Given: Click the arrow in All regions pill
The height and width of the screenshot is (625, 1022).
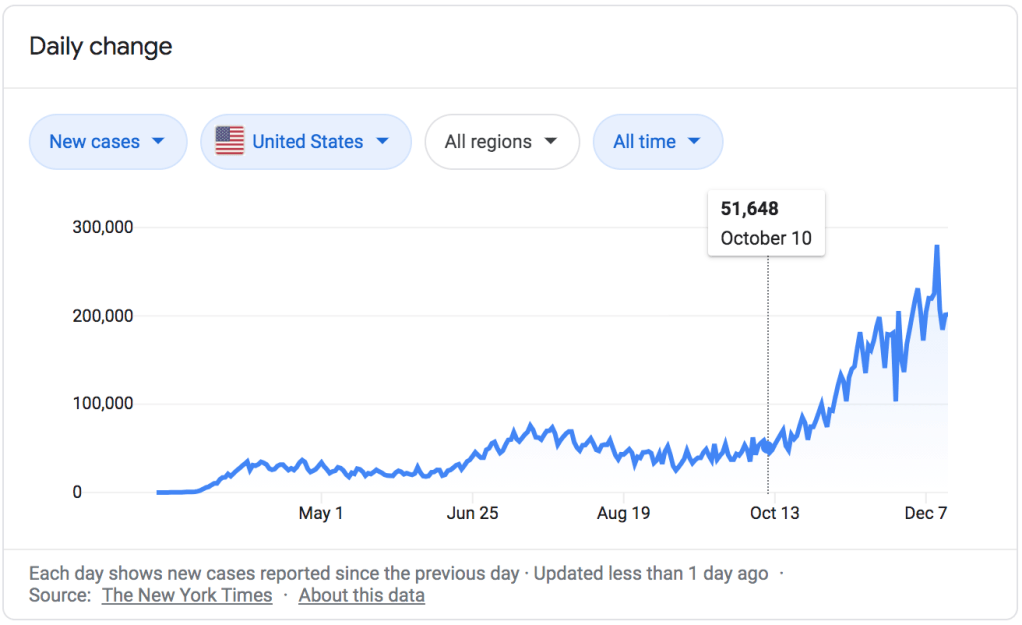Looking at the screenshot, I should coord(550,141).
